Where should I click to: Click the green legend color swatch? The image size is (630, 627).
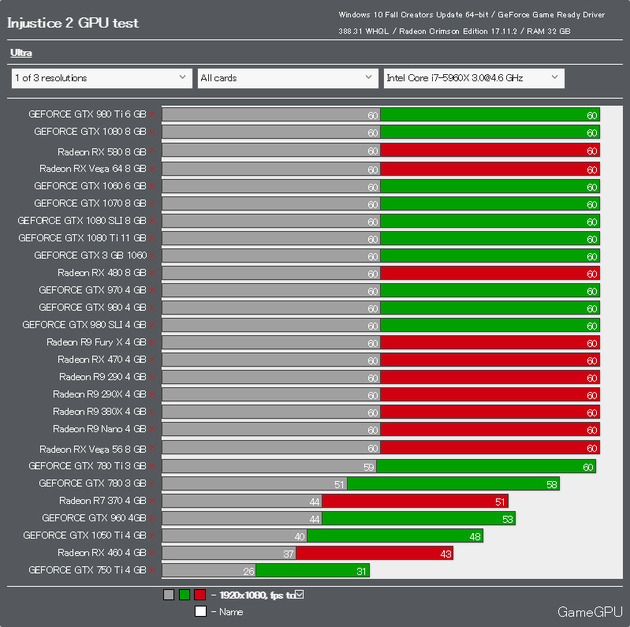[x=184, y=594]
